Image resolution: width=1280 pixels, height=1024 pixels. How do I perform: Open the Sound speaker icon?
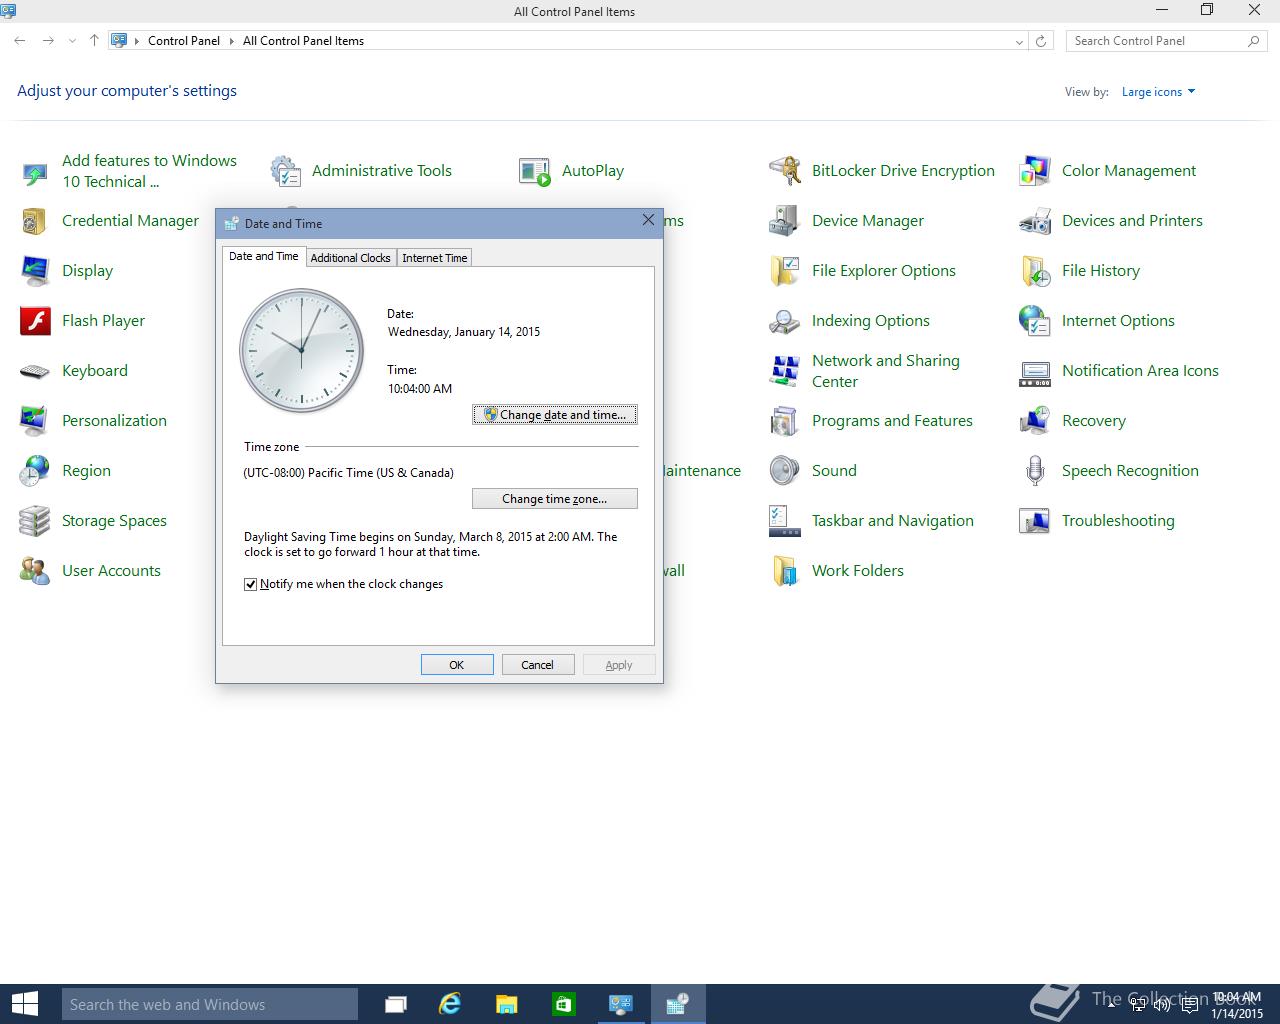(x=785, y=471)
